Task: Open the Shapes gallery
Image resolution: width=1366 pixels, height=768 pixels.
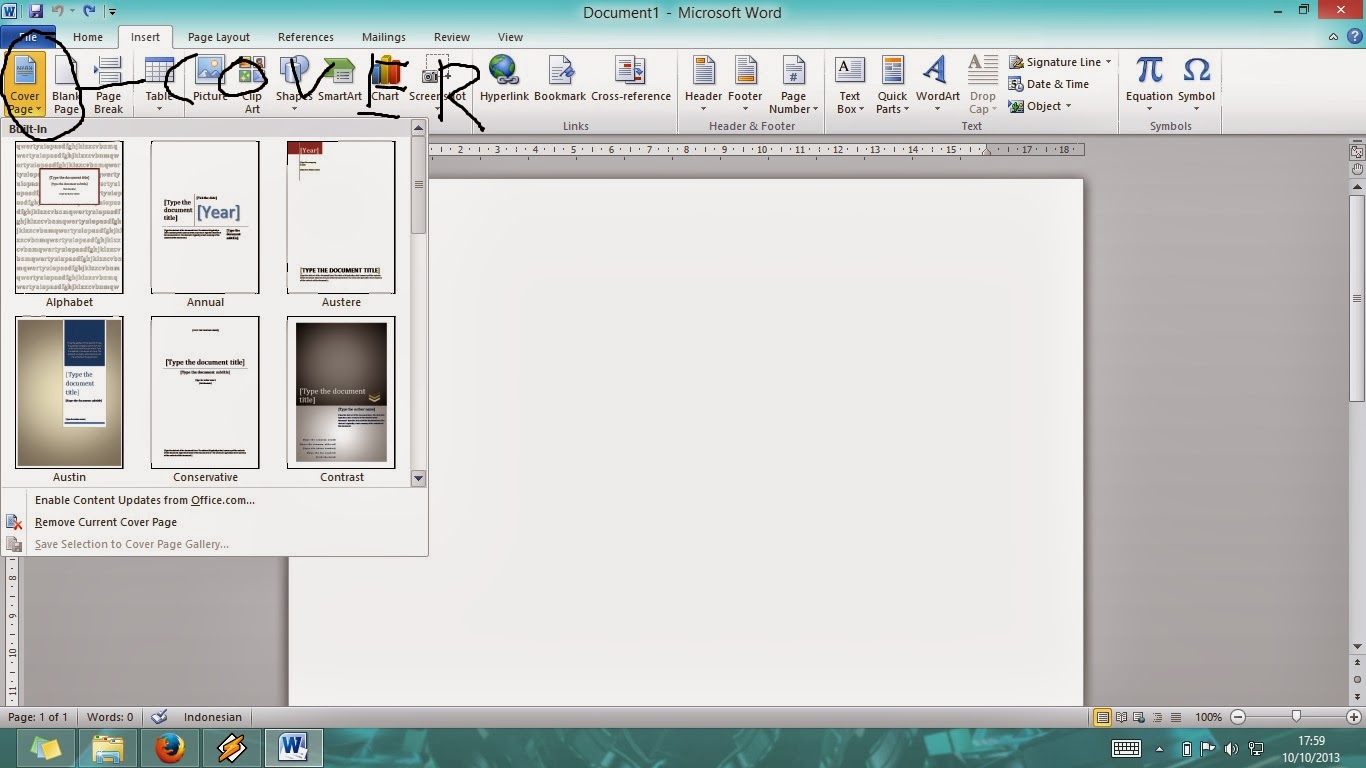Action: tap(294, 85)
